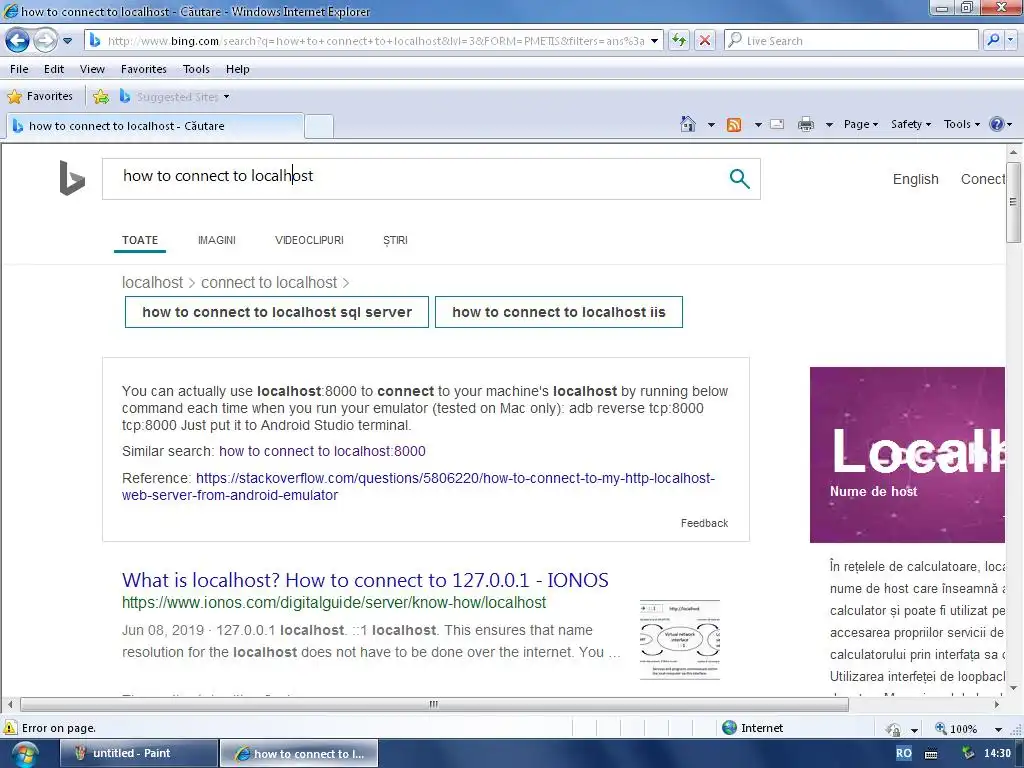
Task: Open the Help menu
Action: [x=238, y=69]
